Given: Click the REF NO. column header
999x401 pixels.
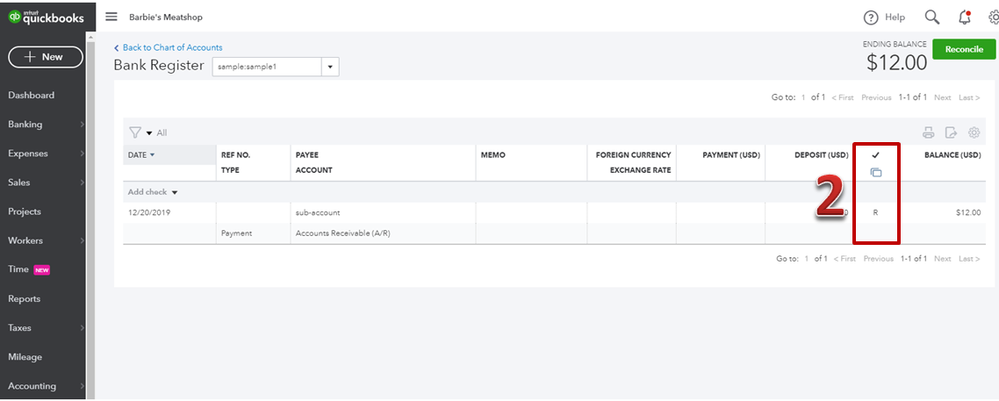Looking at the screenshot, I should [236, 155].
